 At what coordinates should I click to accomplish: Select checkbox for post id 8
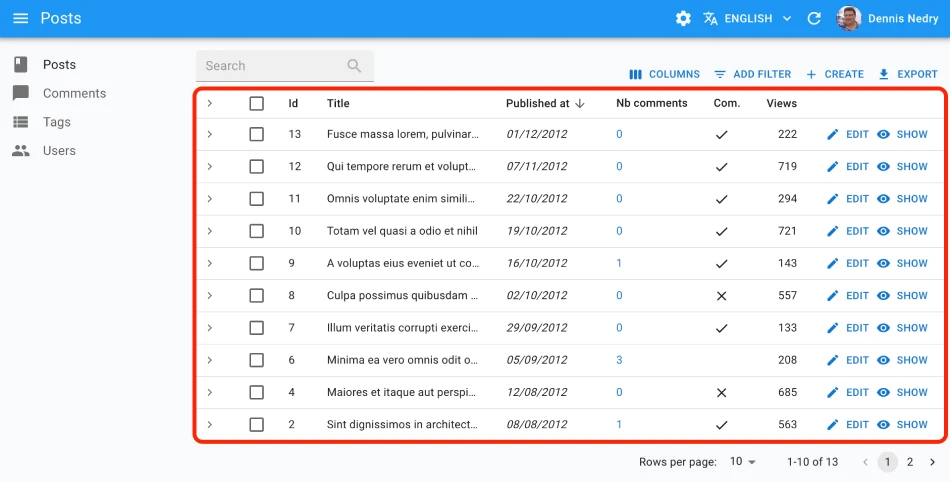257,296
